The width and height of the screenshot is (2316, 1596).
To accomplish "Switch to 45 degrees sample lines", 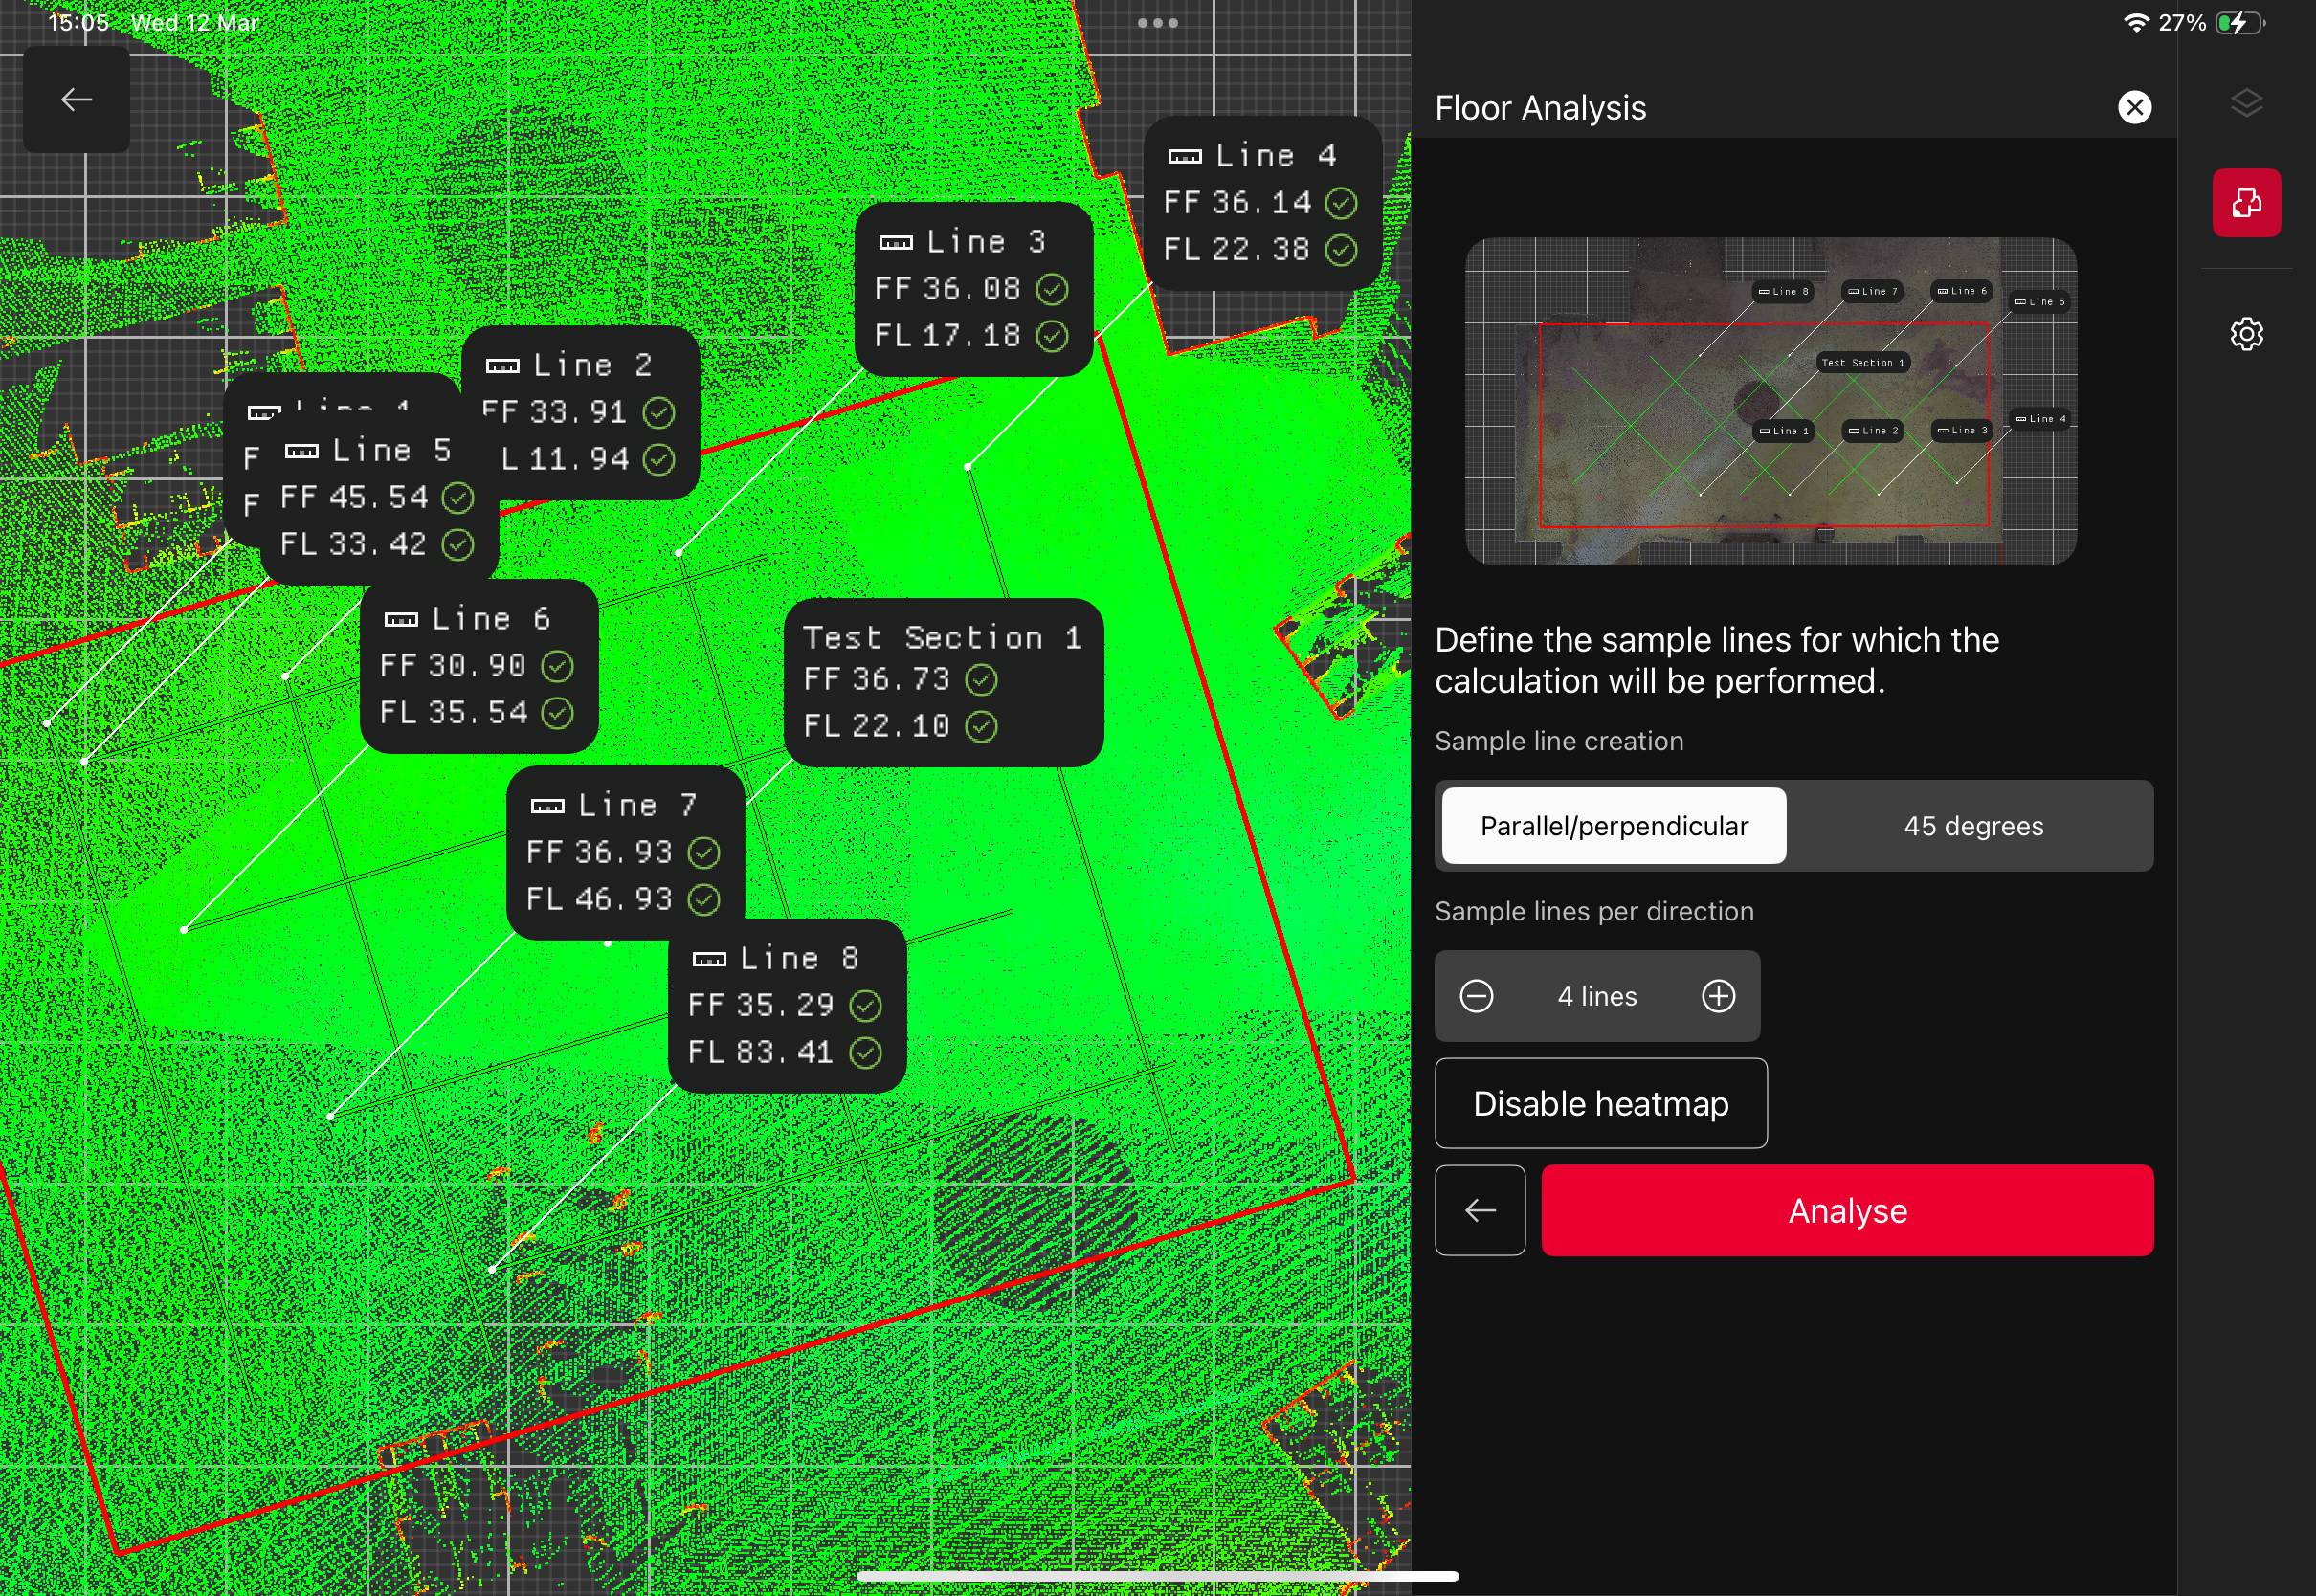I will [1972, 826].
